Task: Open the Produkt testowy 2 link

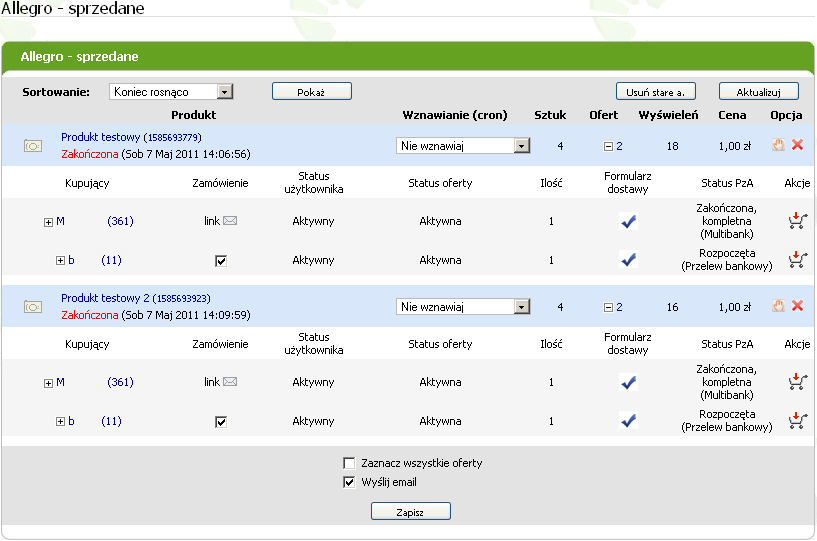Action: (105, 298)
